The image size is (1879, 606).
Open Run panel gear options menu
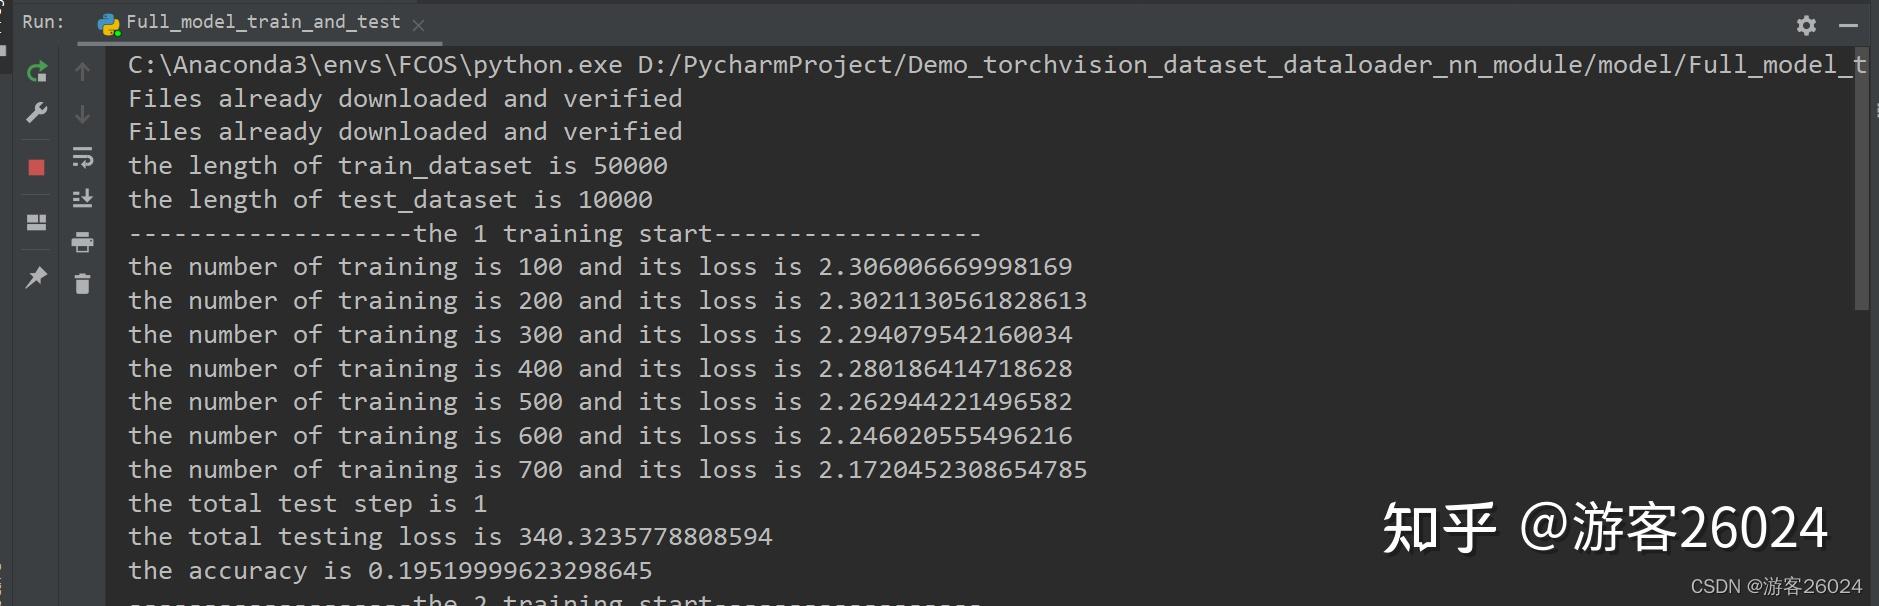(x=1806, y=25)
